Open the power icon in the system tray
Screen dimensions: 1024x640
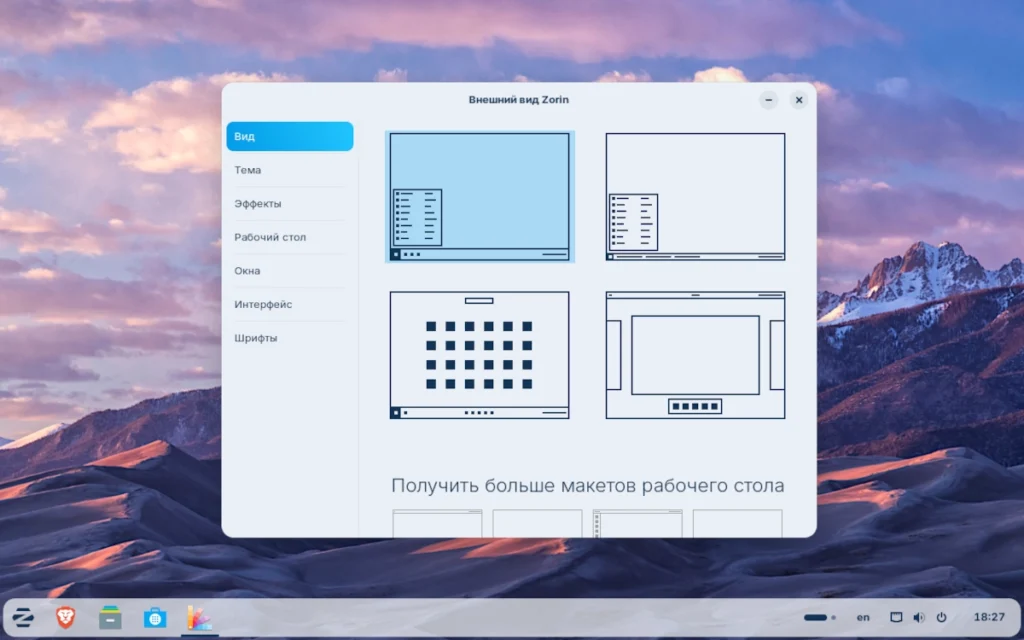pyautogui.click(x=941, y=617)
